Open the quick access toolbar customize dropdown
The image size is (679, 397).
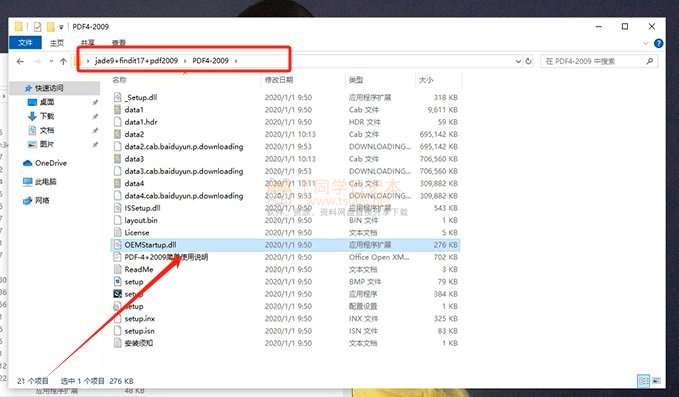61,27
